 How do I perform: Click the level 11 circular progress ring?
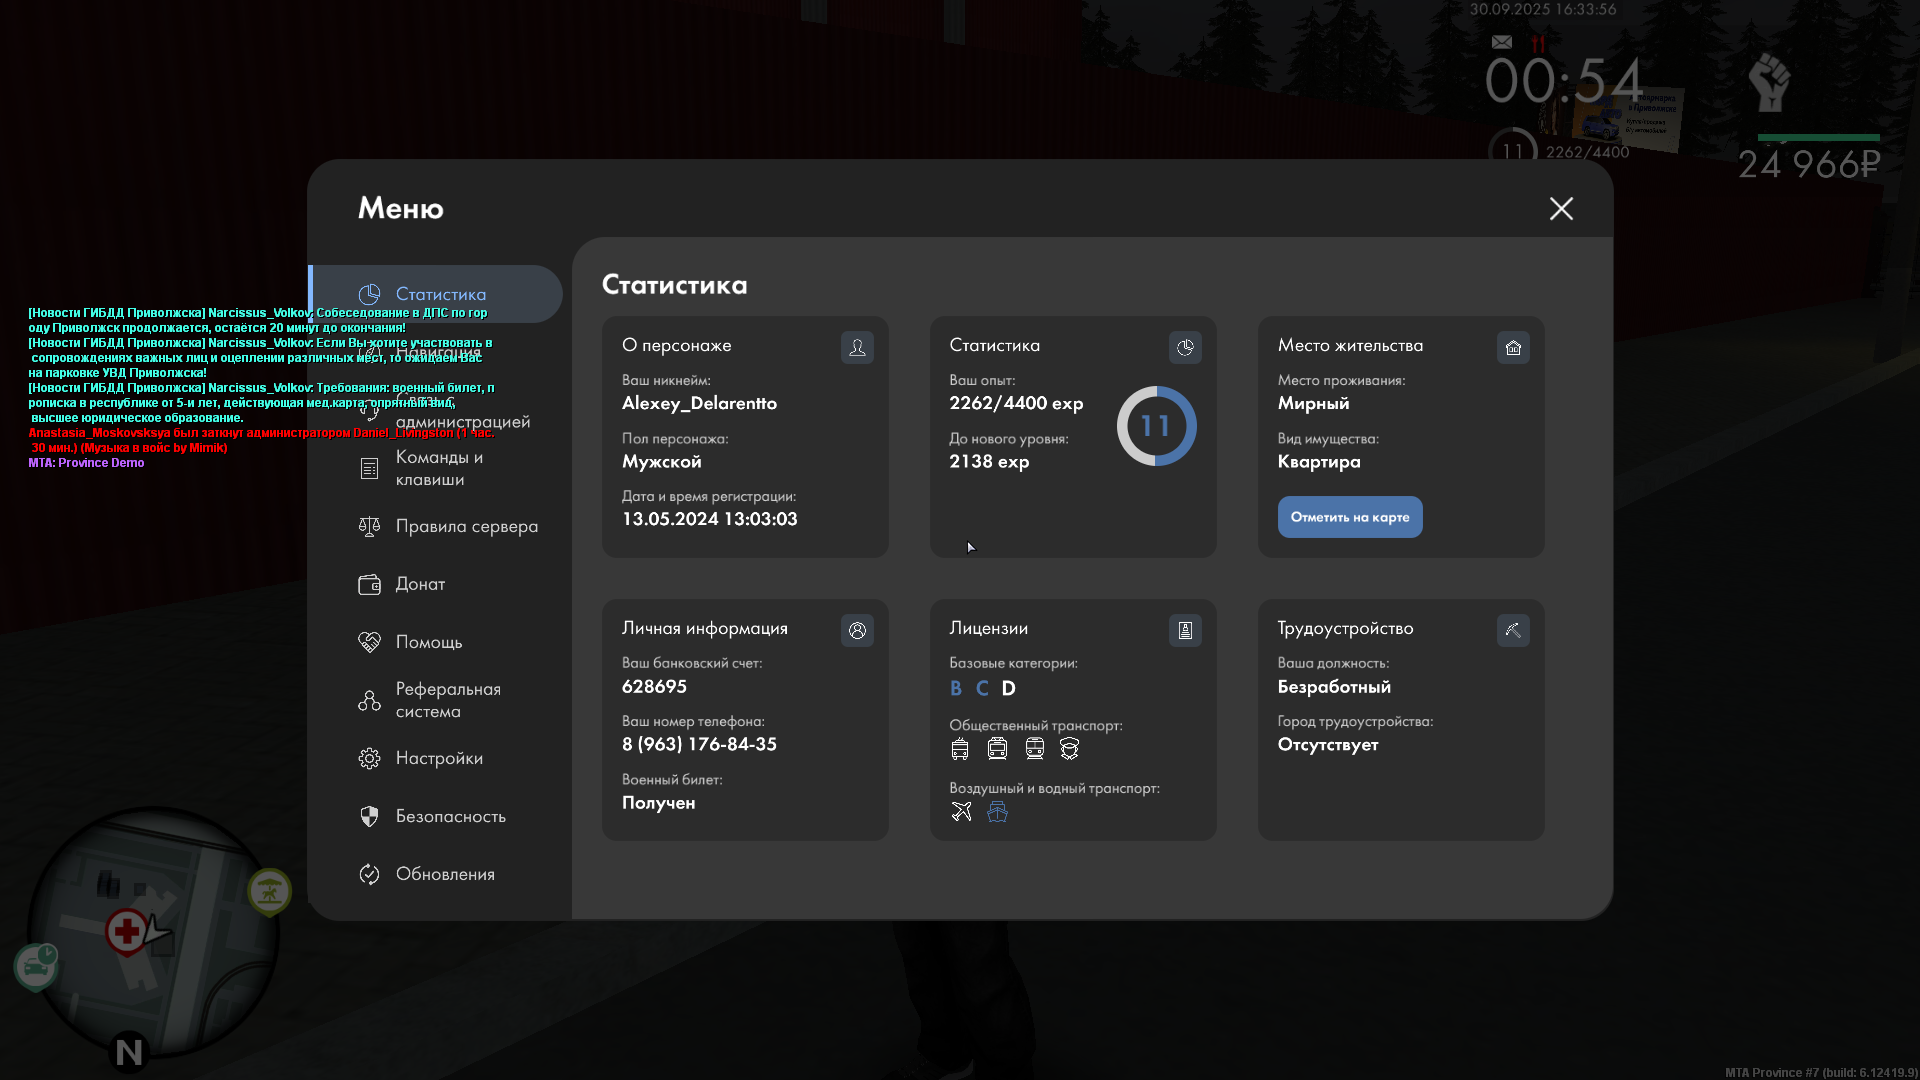pos(1156,426)
